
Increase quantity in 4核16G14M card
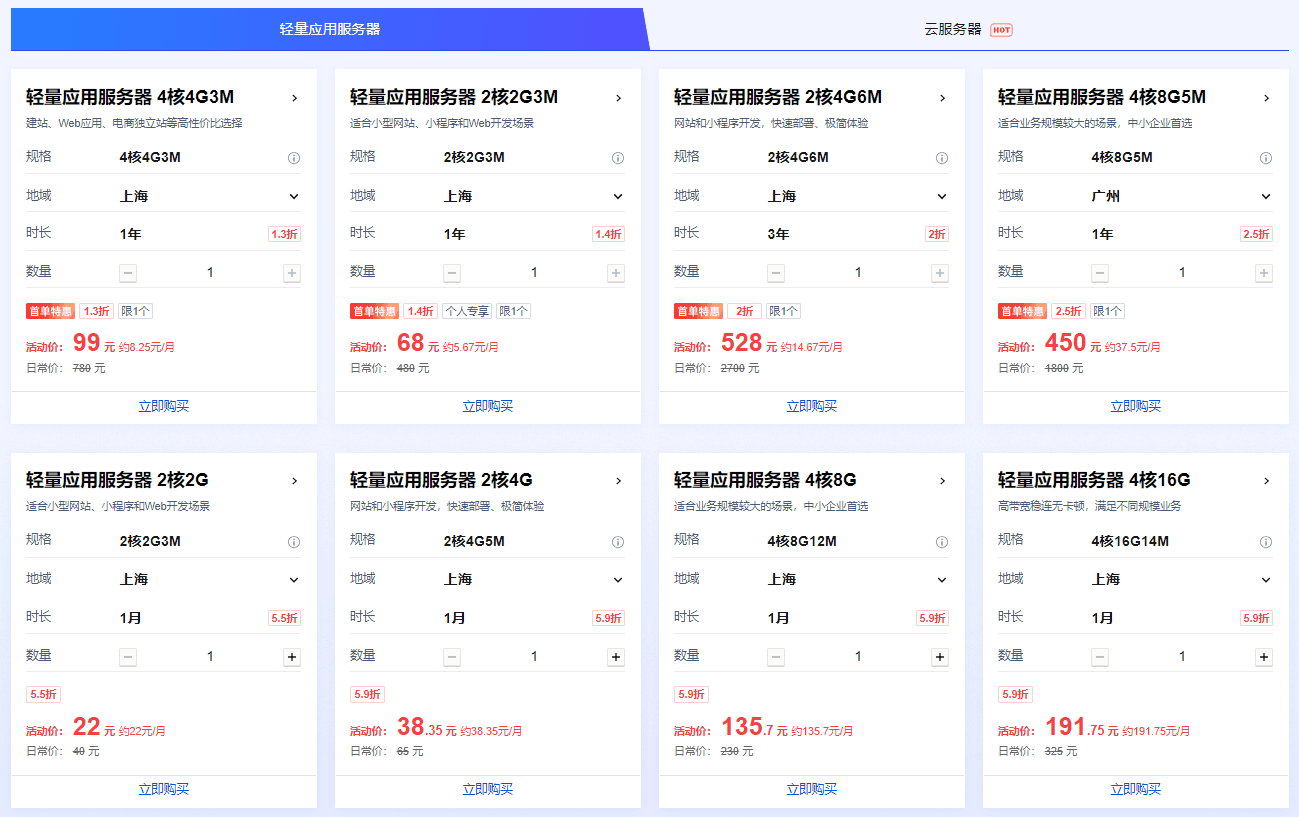[1264, 657]
